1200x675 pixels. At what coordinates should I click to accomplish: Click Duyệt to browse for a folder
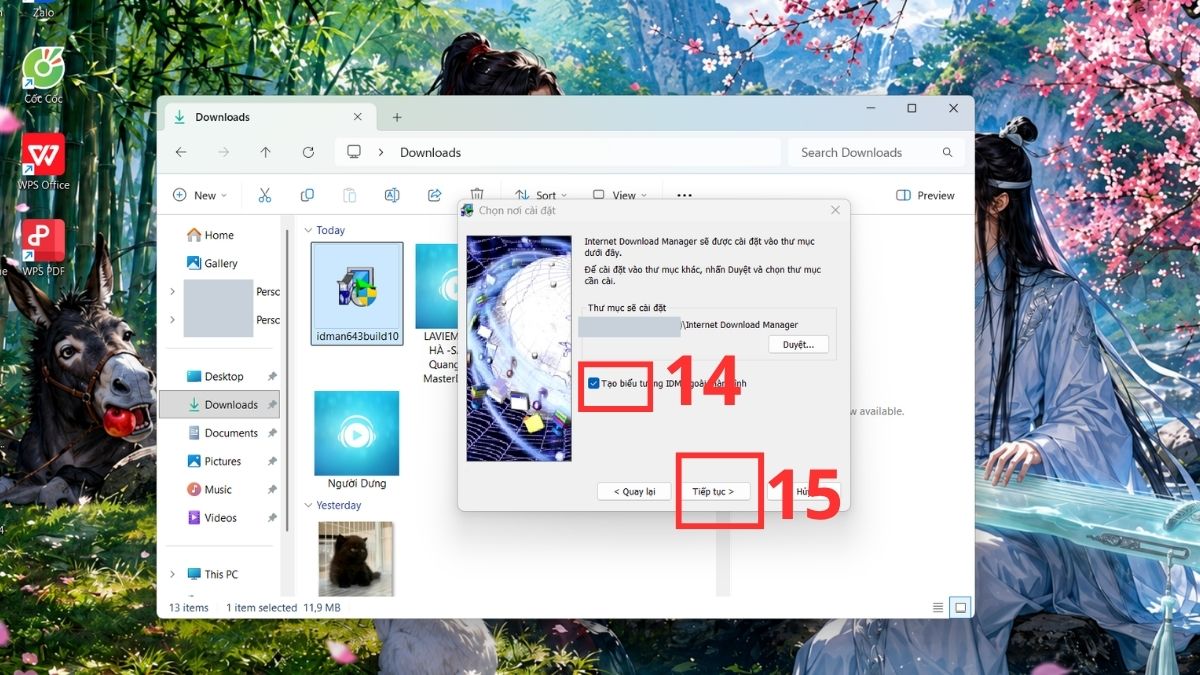799,344
